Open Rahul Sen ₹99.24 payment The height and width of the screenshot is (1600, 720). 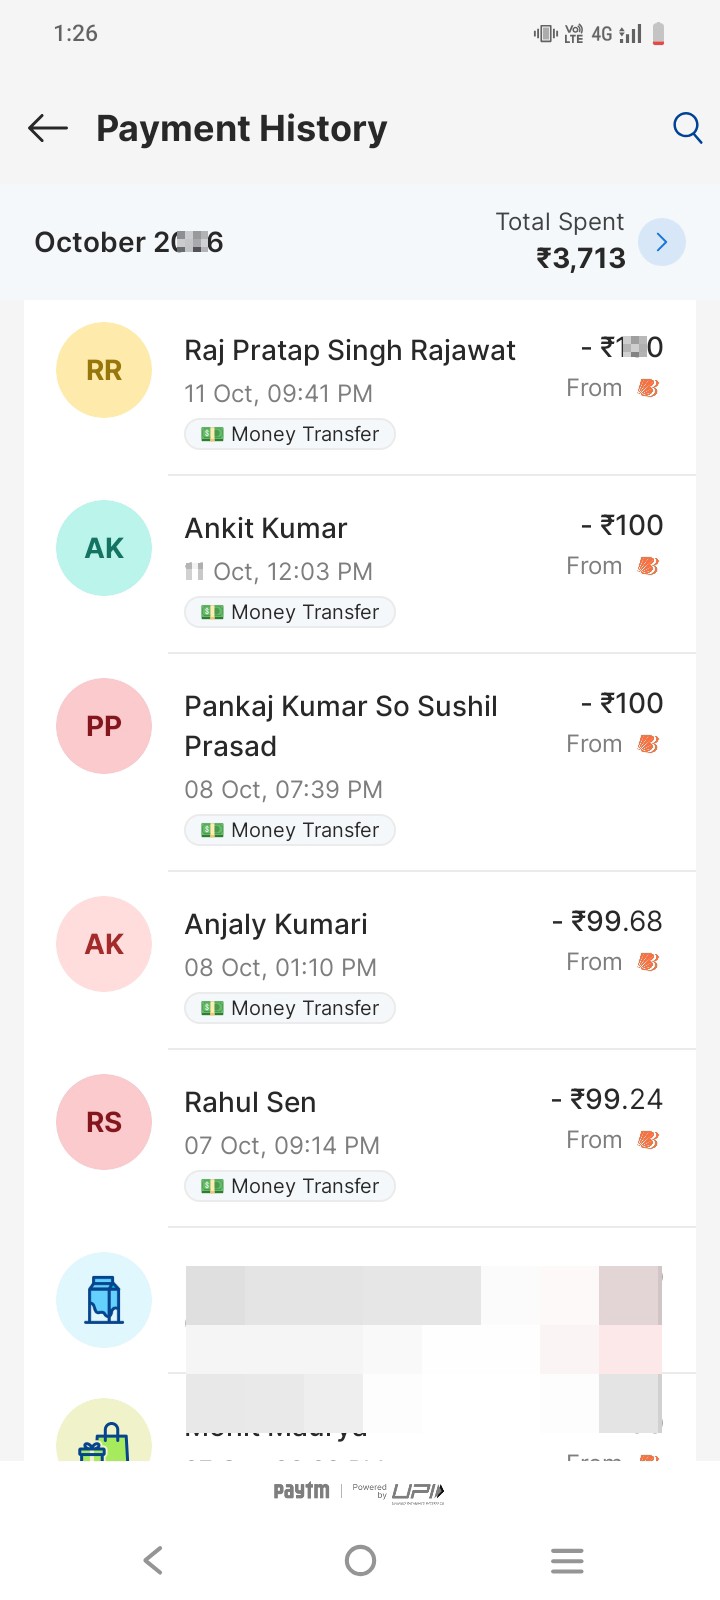pos(360,1139)
